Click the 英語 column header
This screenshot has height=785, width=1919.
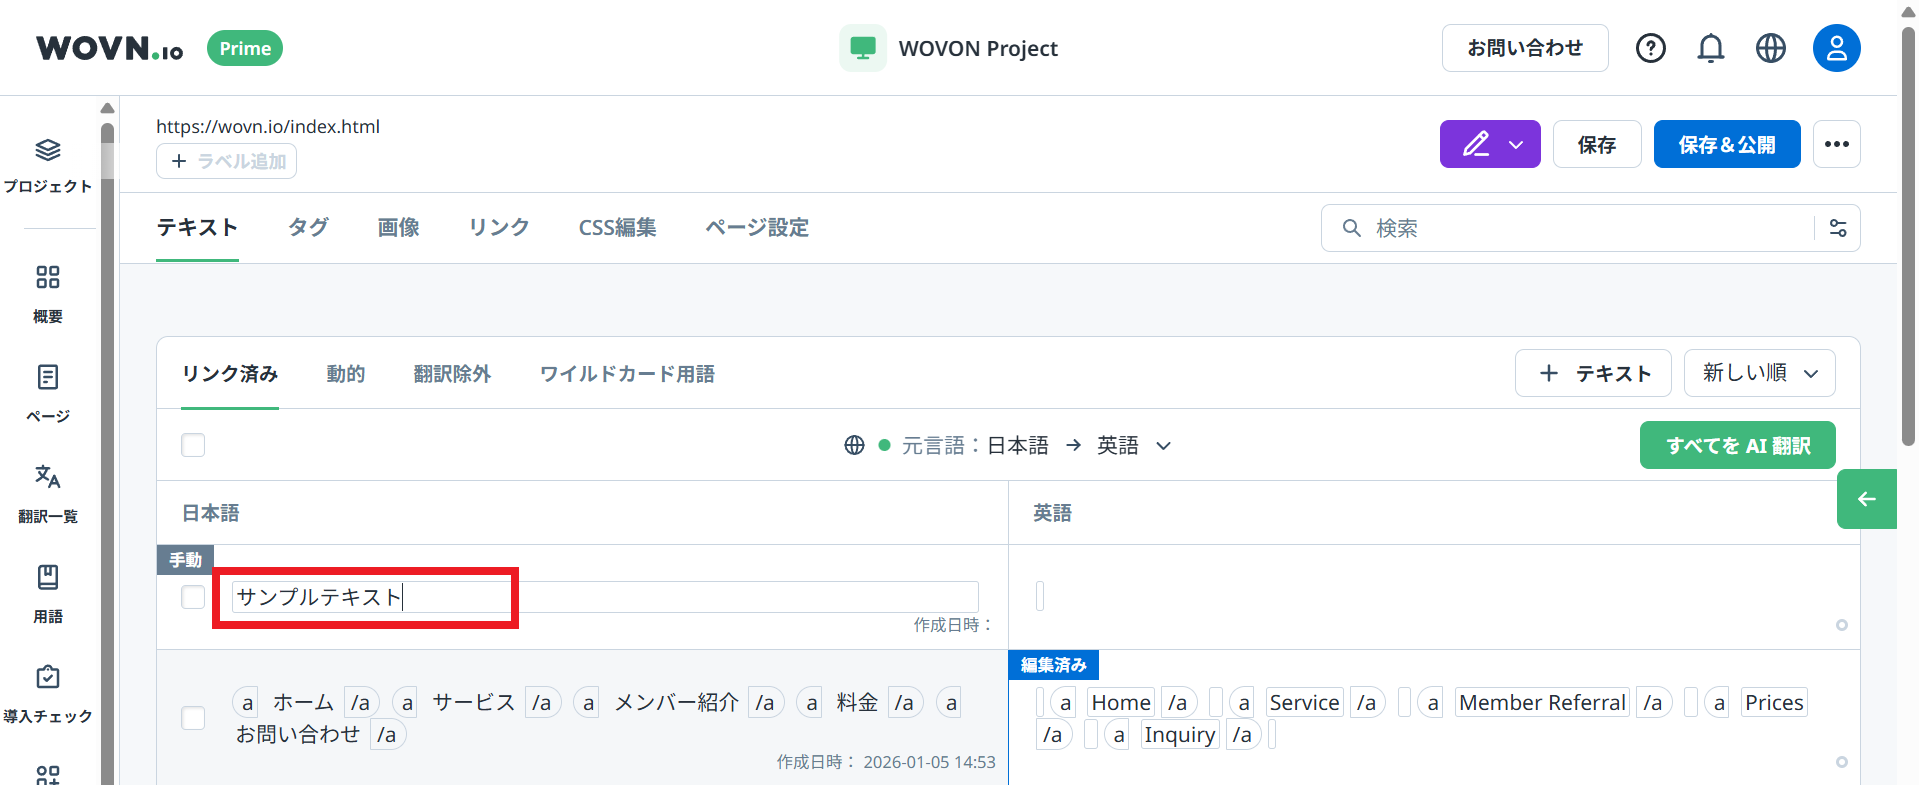click(x=1052, y=513)
